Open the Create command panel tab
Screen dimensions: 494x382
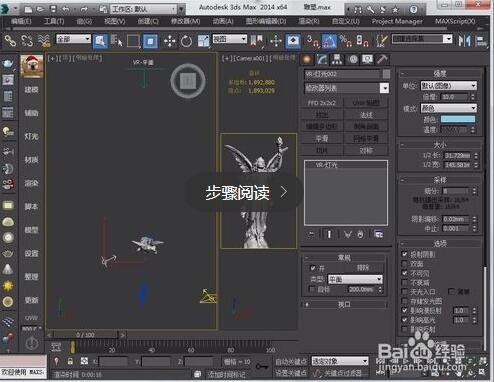[307, 60]
